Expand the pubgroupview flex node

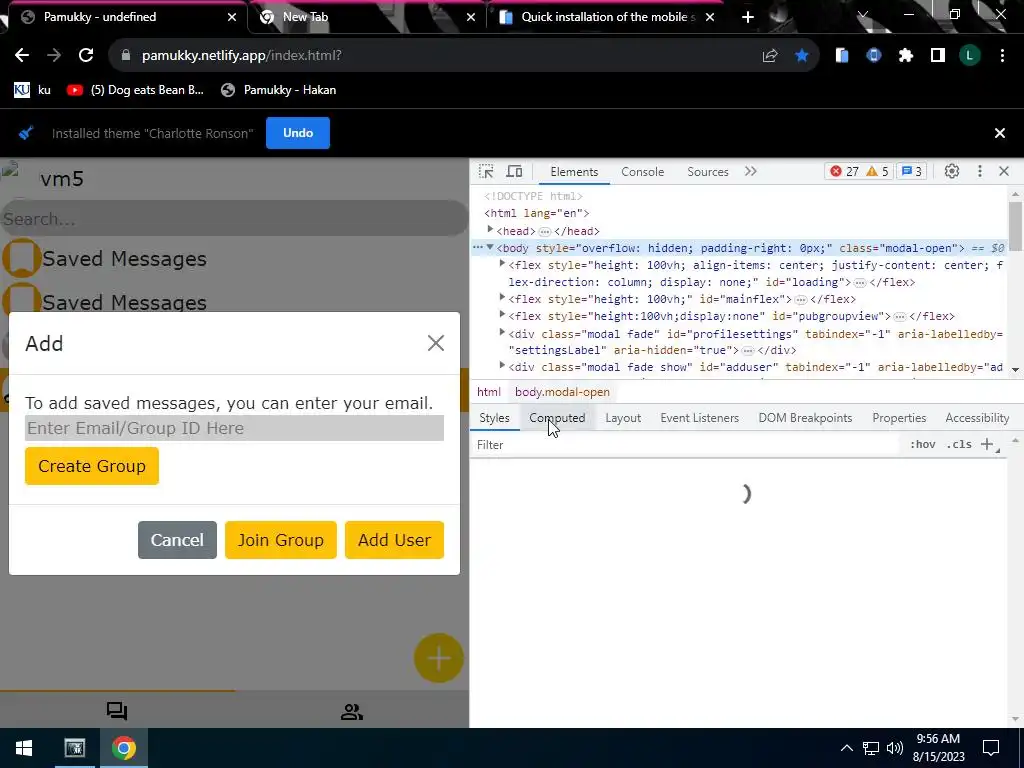(502, 315)
